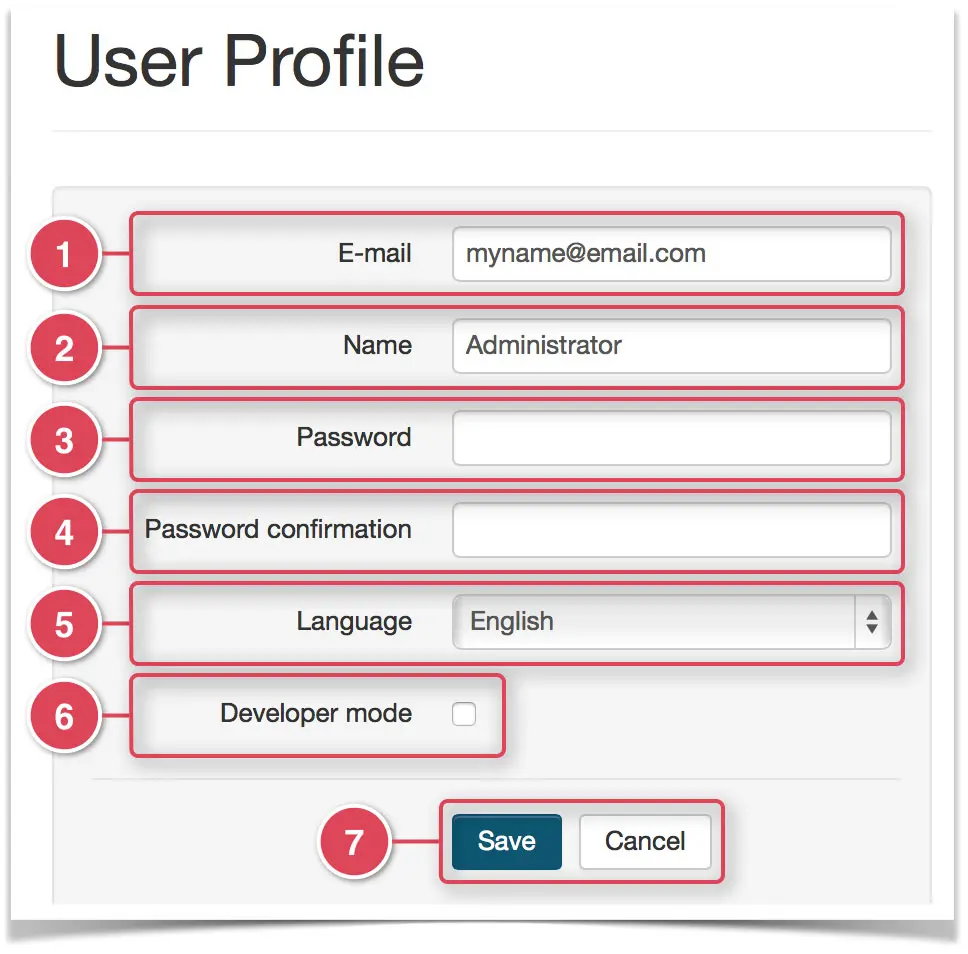Click the Developer mode label text
Viewport: 968px width, 954px height.
316,713
